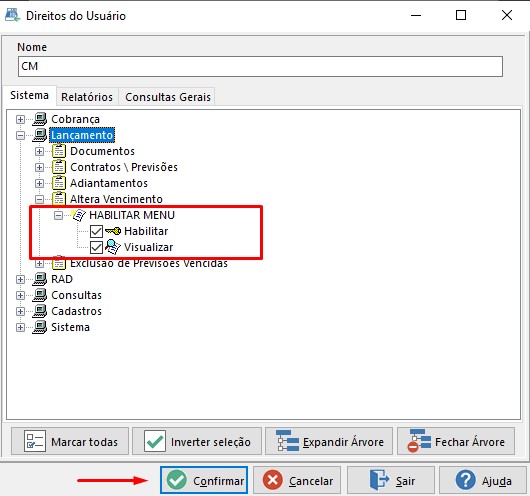Uncheck the Visualizar checkbox

(96, 247)
